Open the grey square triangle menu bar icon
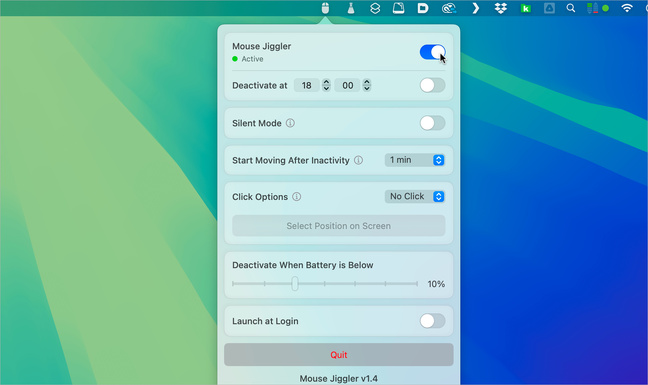Screen dimensions: 648x385 tap(549, 8)
